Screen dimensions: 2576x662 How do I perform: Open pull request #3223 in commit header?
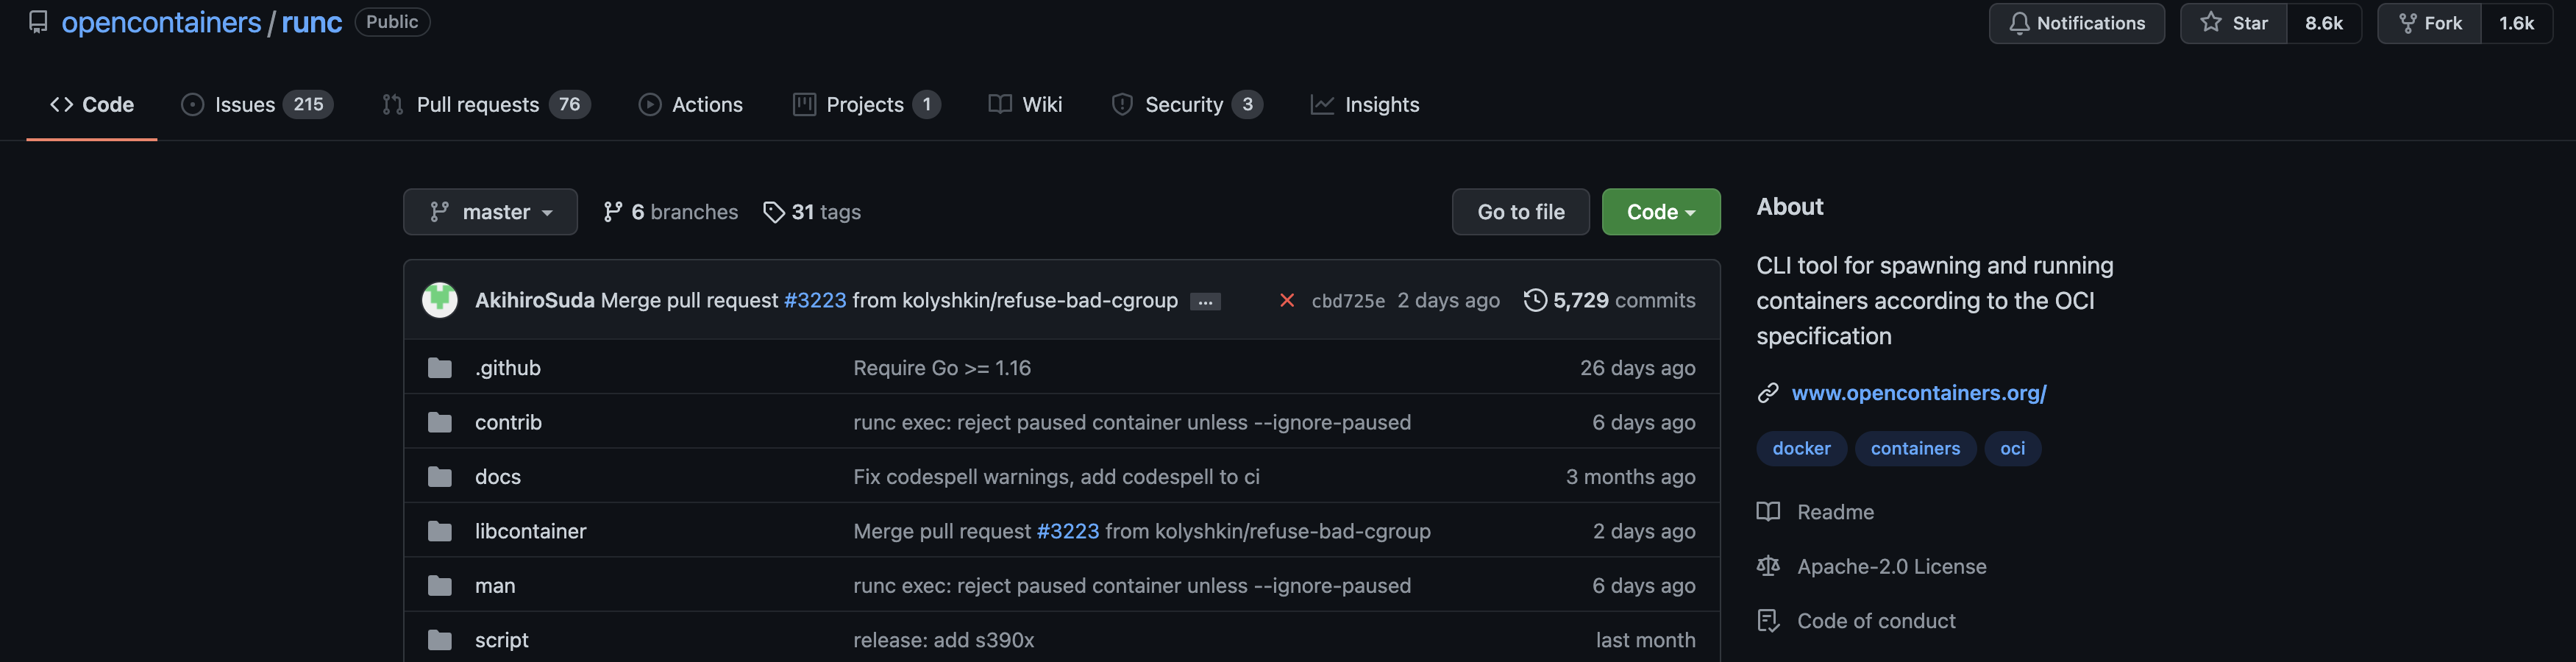coord(815,300)
